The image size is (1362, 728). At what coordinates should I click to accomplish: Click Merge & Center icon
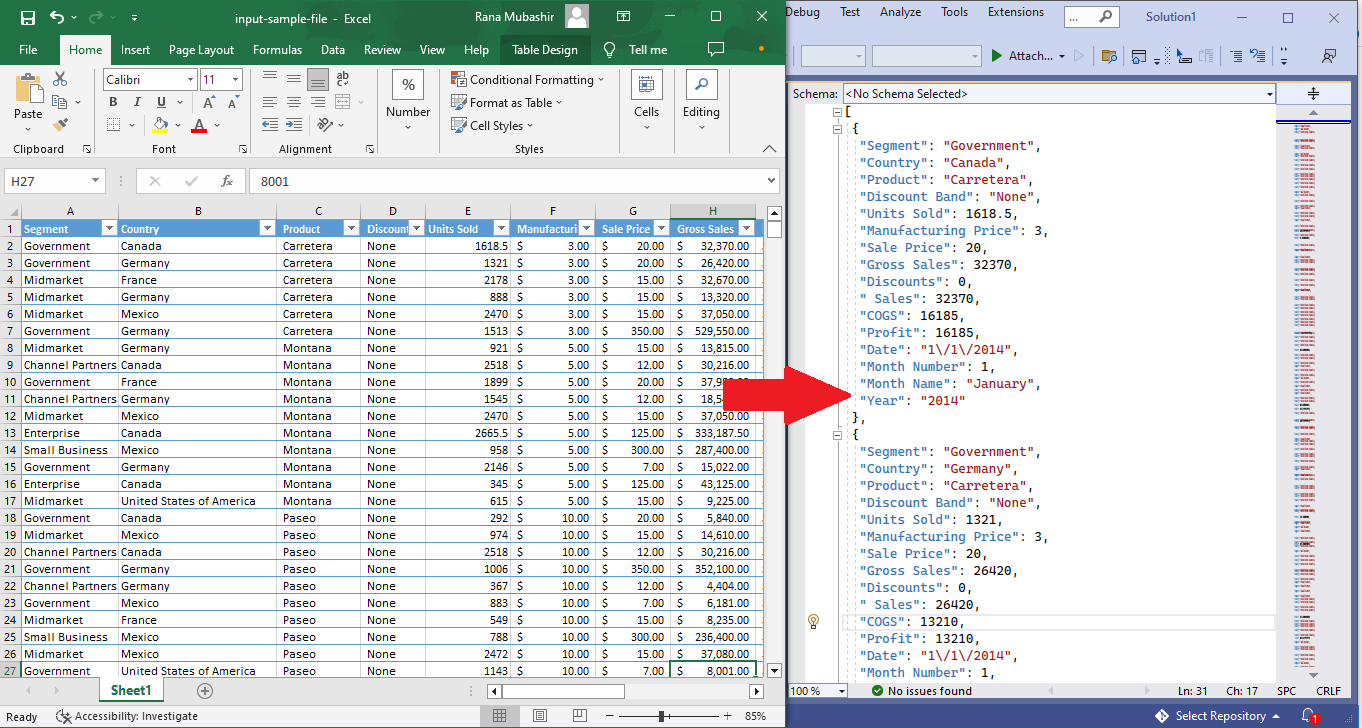click(x=342, y=102)
